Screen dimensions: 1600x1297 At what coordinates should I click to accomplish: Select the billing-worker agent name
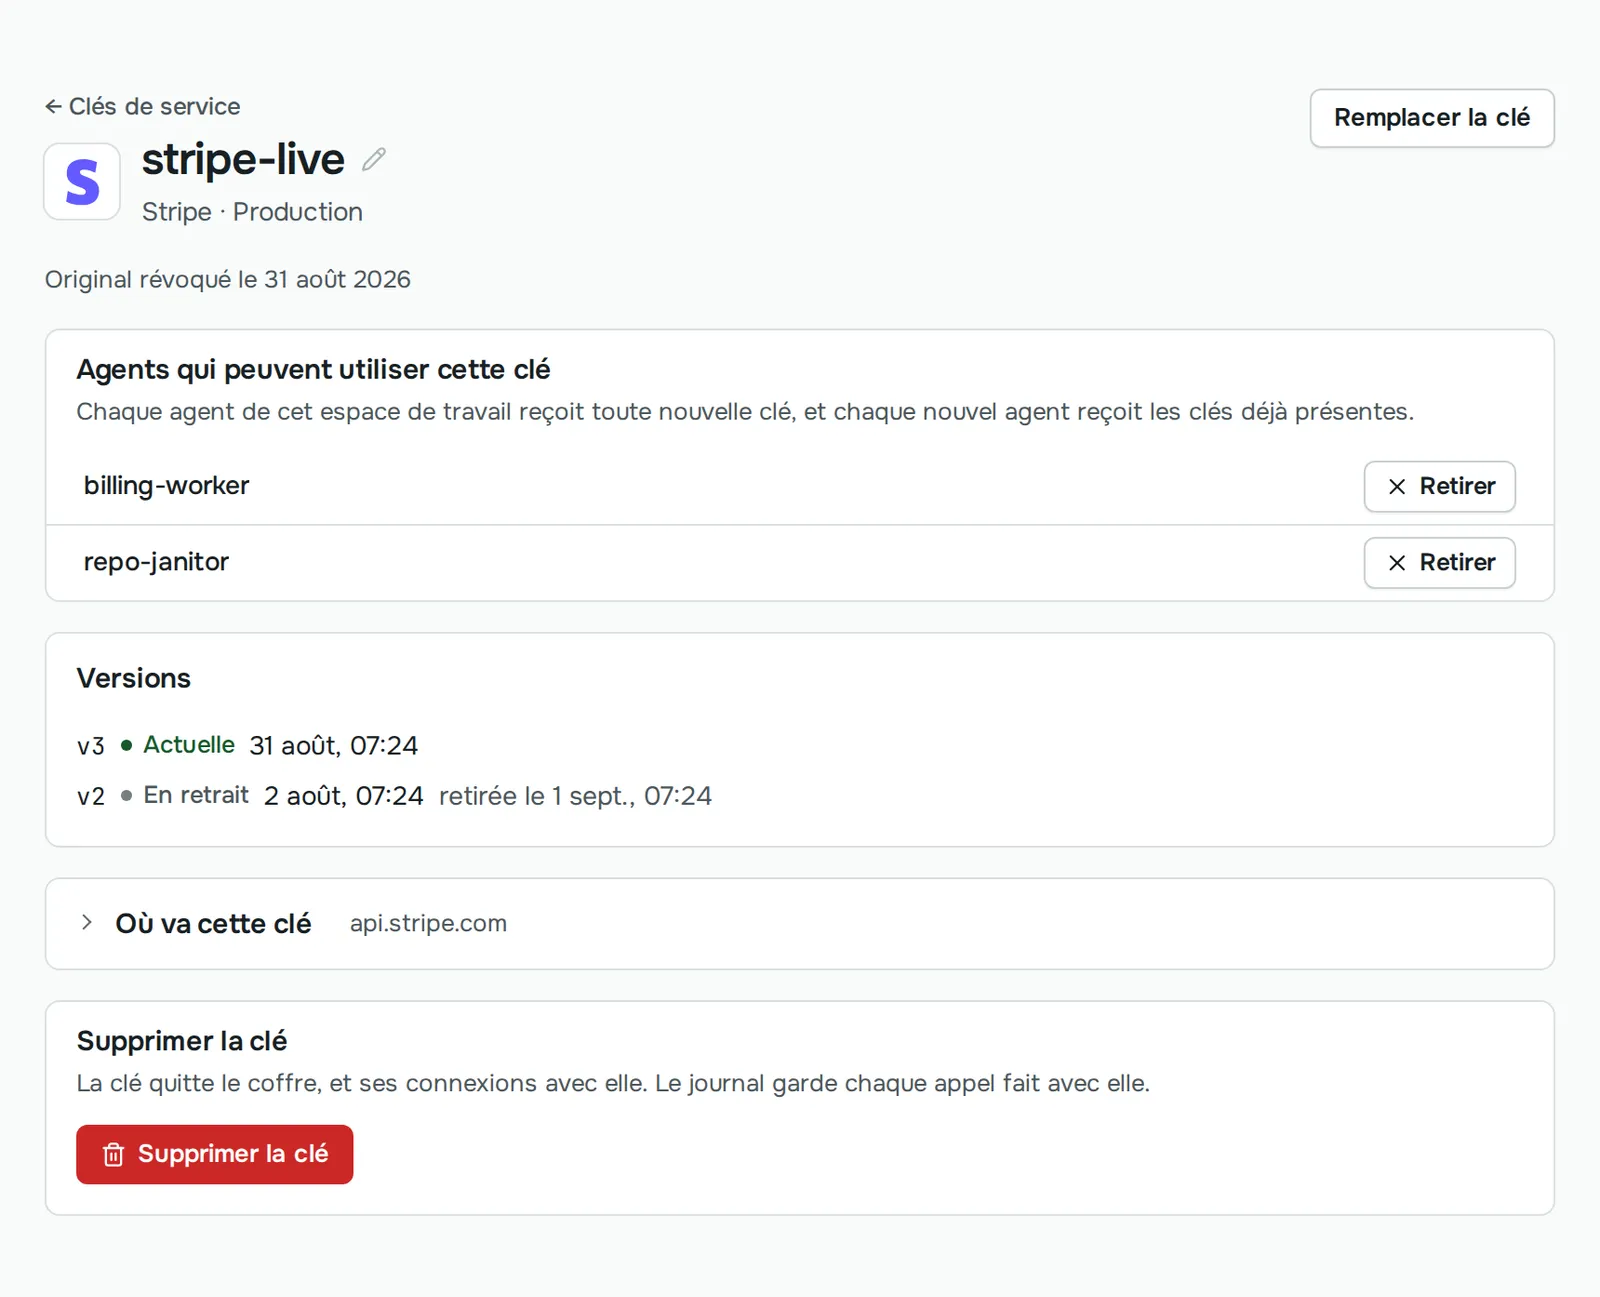tap(166, 486)
